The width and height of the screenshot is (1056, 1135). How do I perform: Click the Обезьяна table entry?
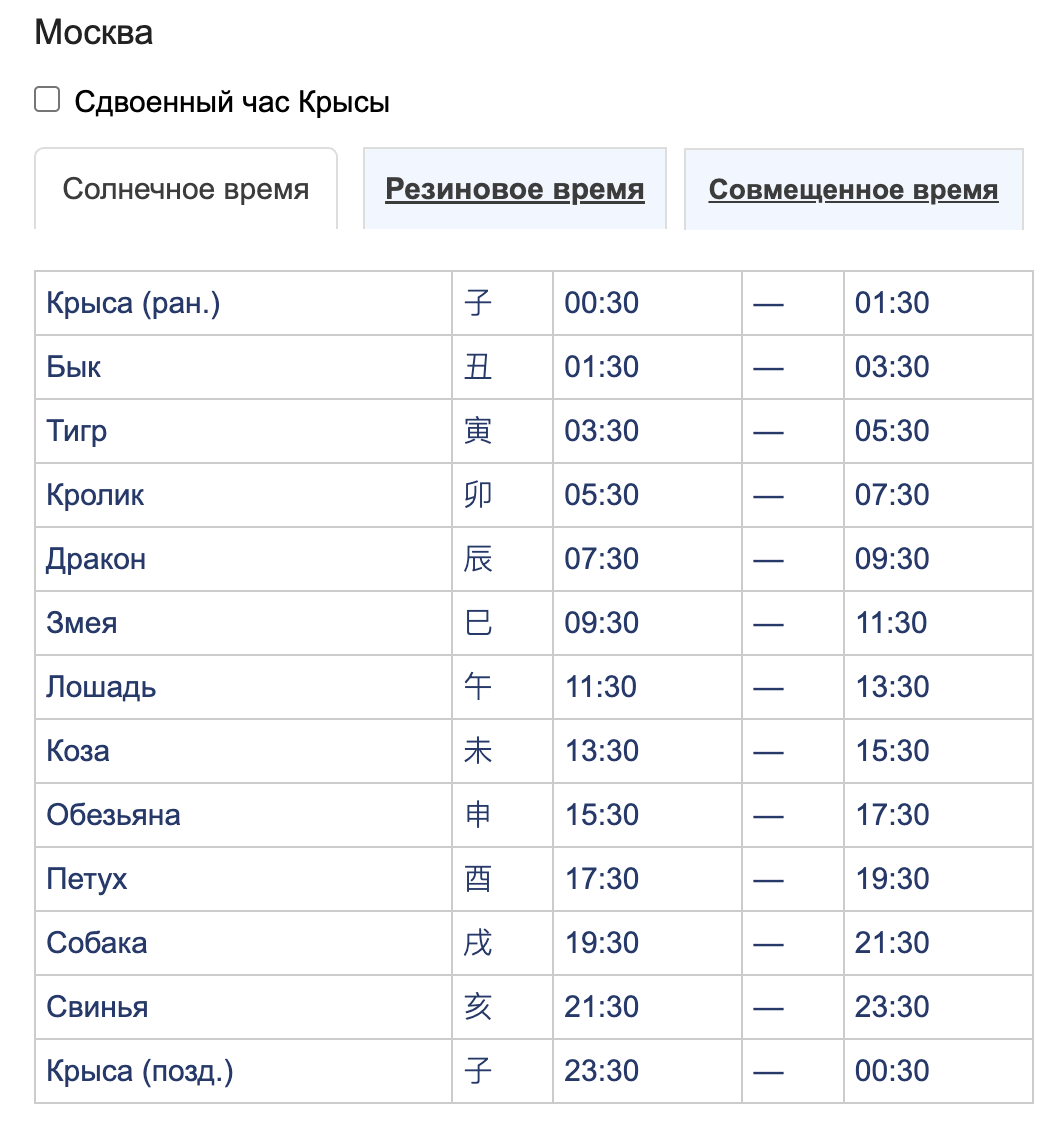(113, 815)
